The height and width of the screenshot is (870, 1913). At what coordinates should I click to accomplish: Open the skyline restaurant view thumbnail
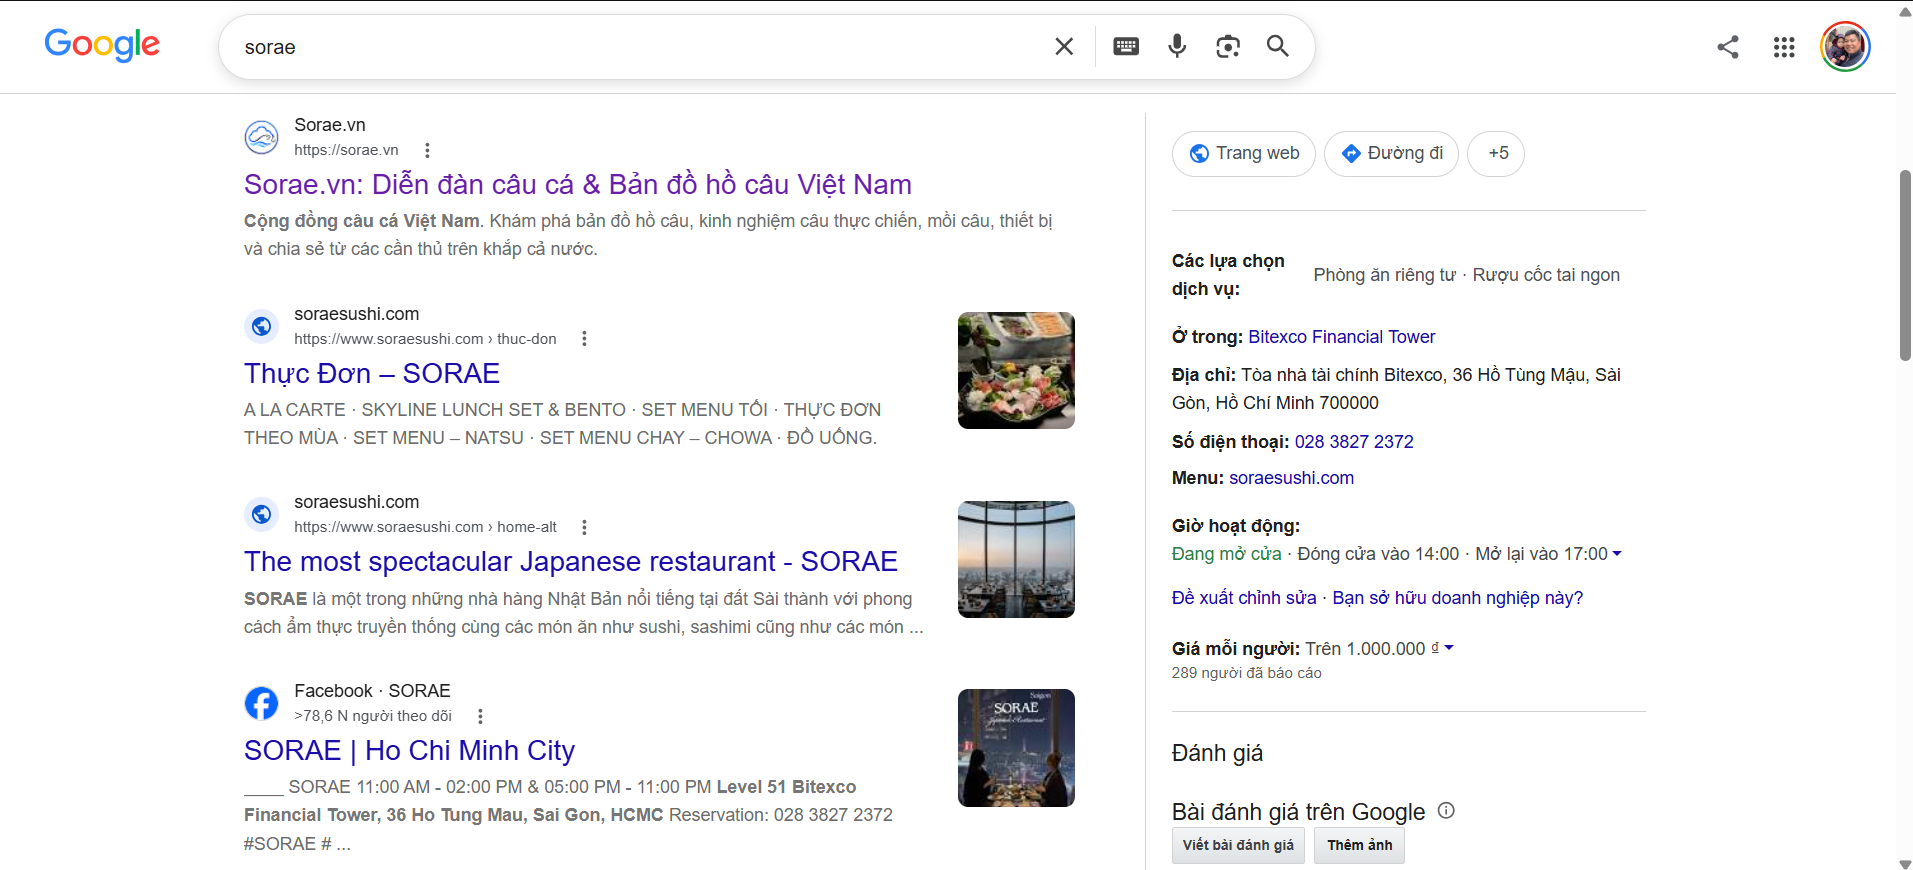point(1016,559)
